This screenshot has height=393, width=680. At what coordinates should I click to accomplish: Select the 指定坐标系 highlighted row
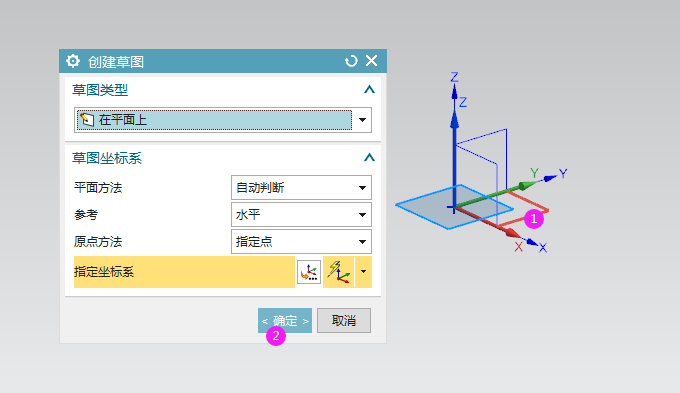184,272
